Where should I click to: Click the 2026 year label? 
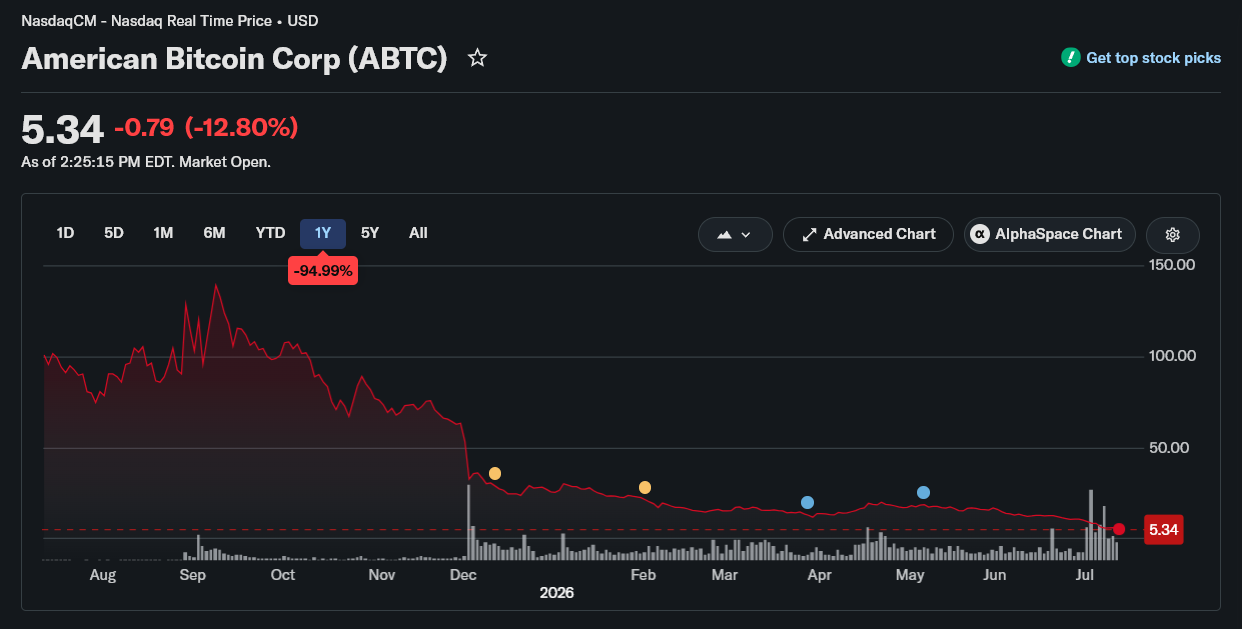[x=557, y=593]
